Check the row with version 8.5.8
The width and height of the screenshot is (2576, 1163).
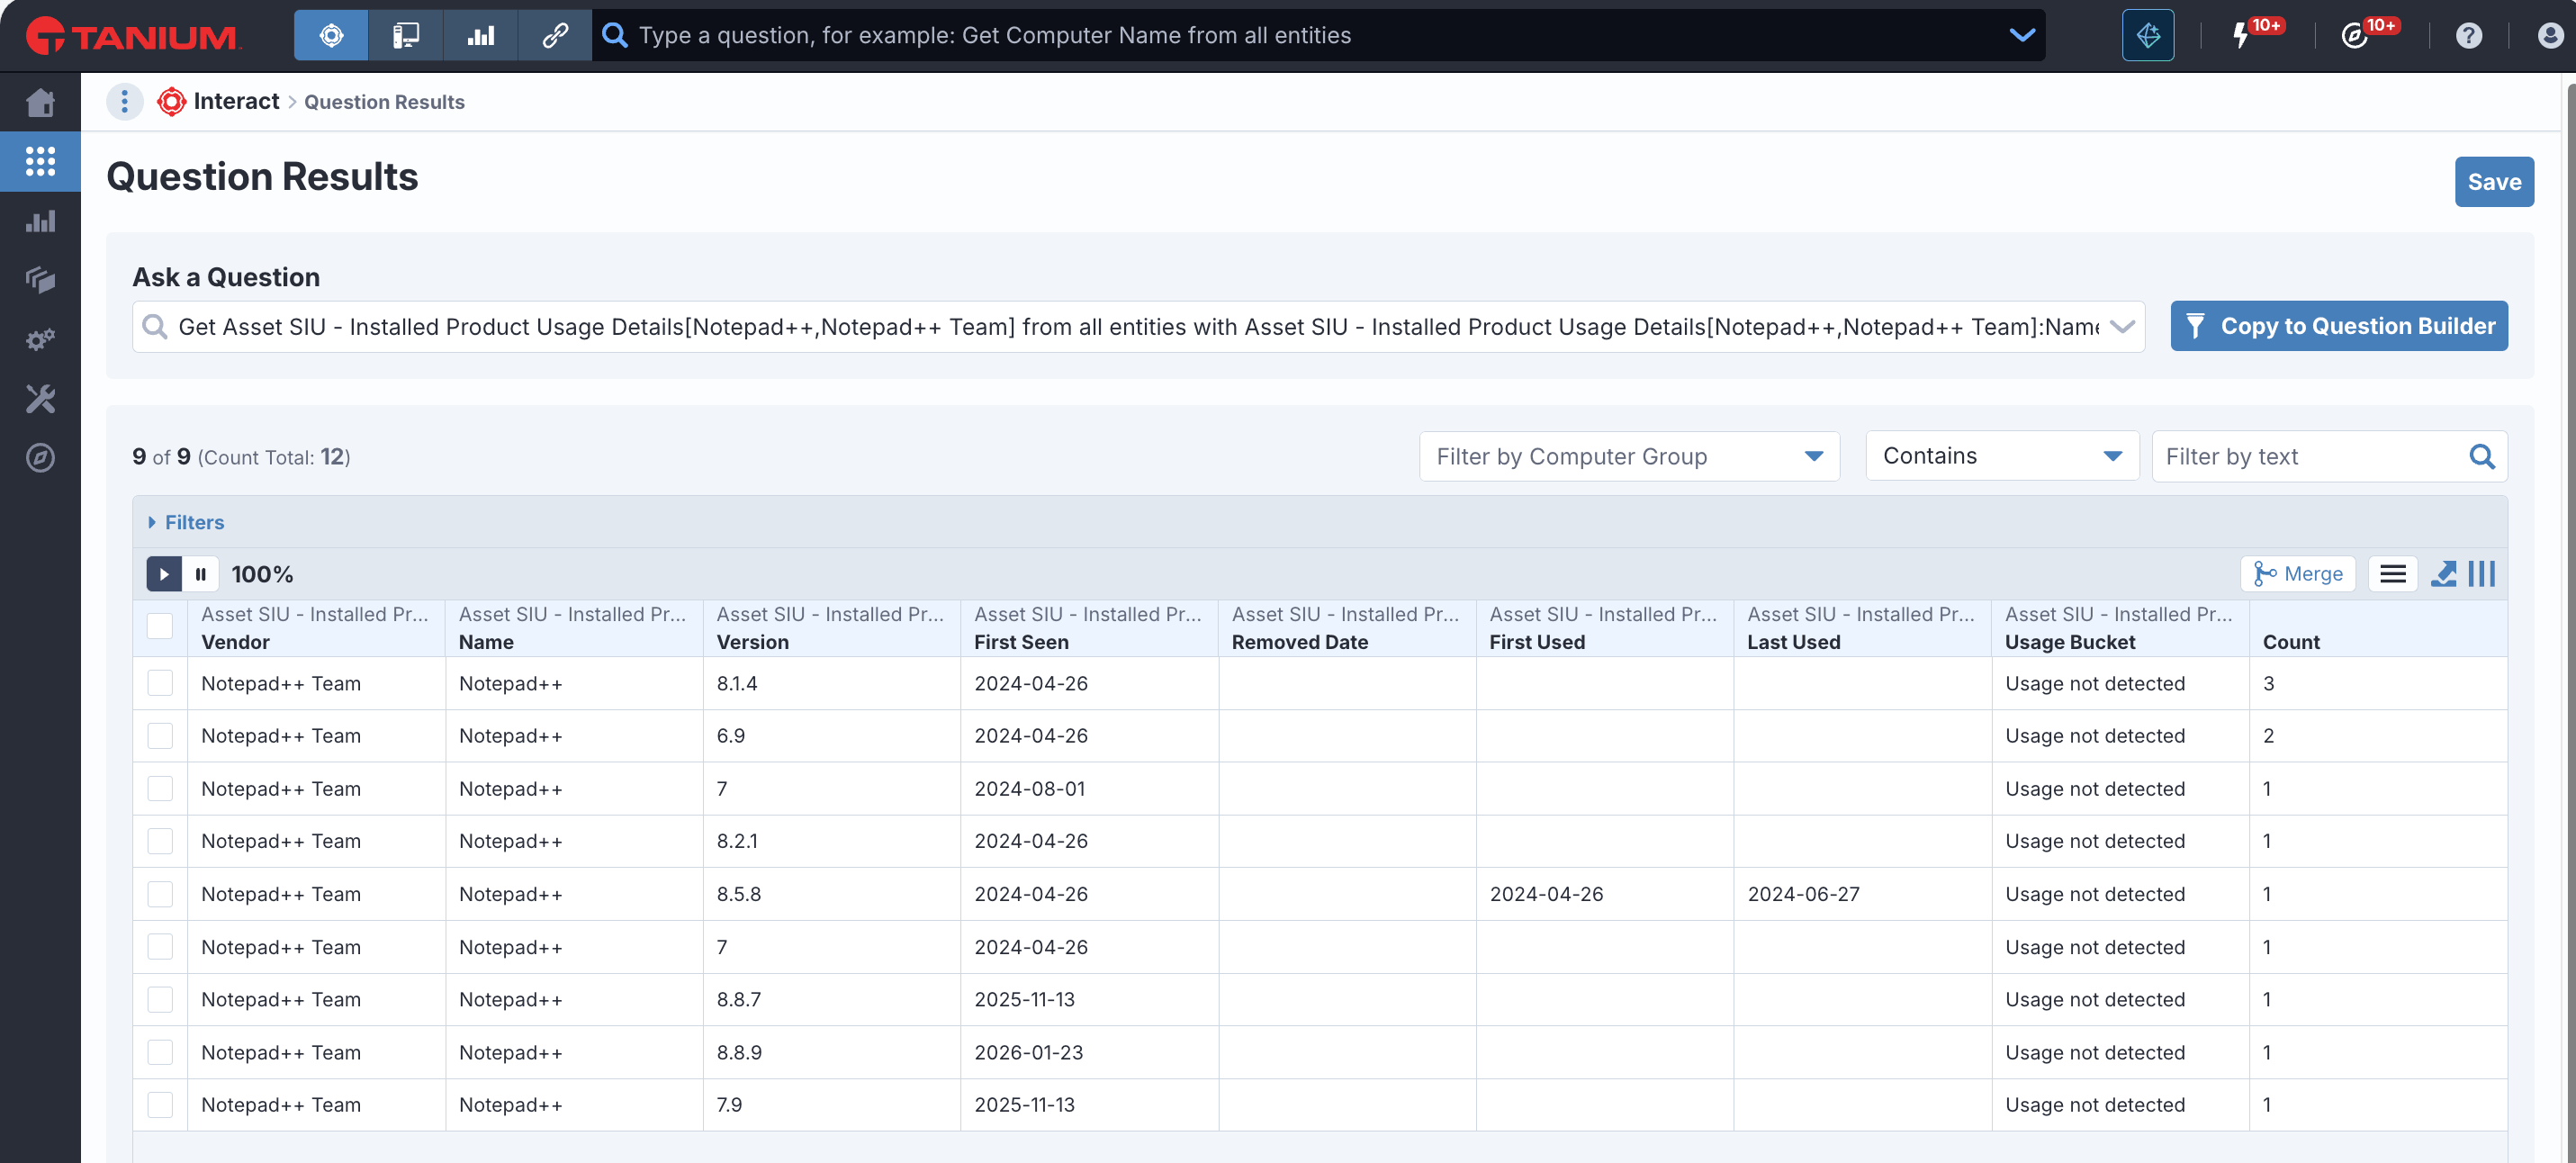tap(160, 894)
